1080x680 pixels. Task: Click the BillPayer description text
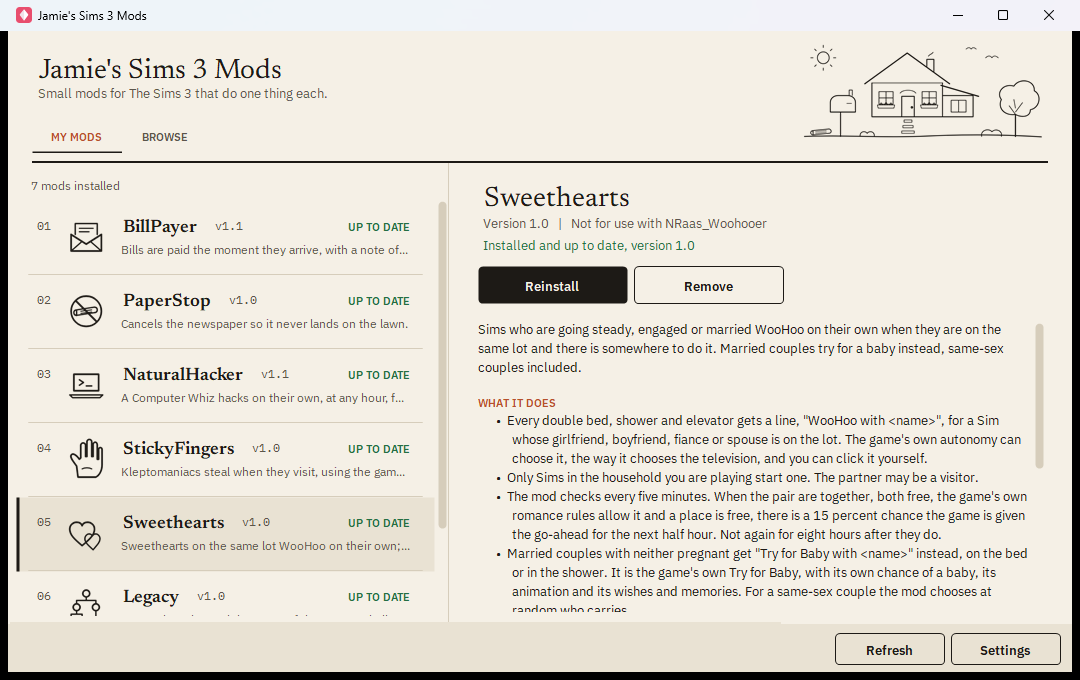pos(264,250)
